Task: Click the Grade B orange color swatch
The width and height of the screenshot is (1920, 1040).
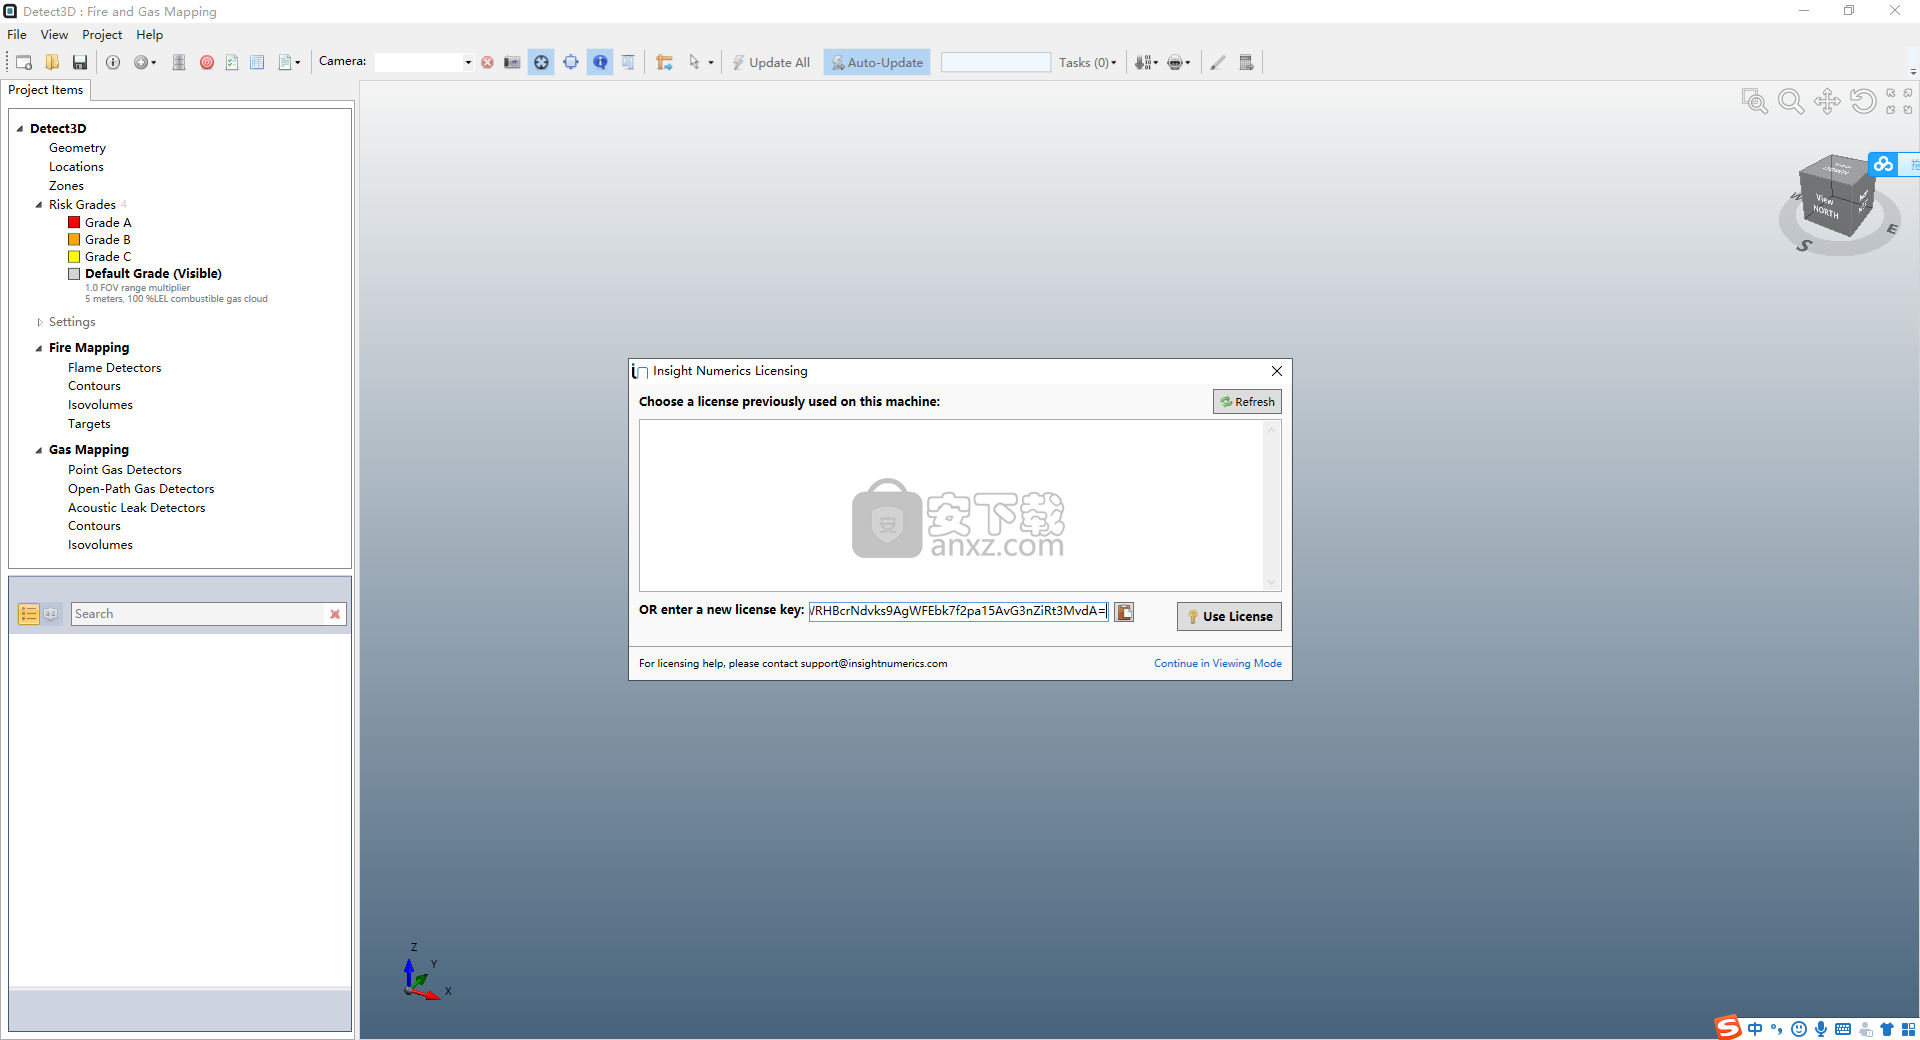Action: [74, 239]
